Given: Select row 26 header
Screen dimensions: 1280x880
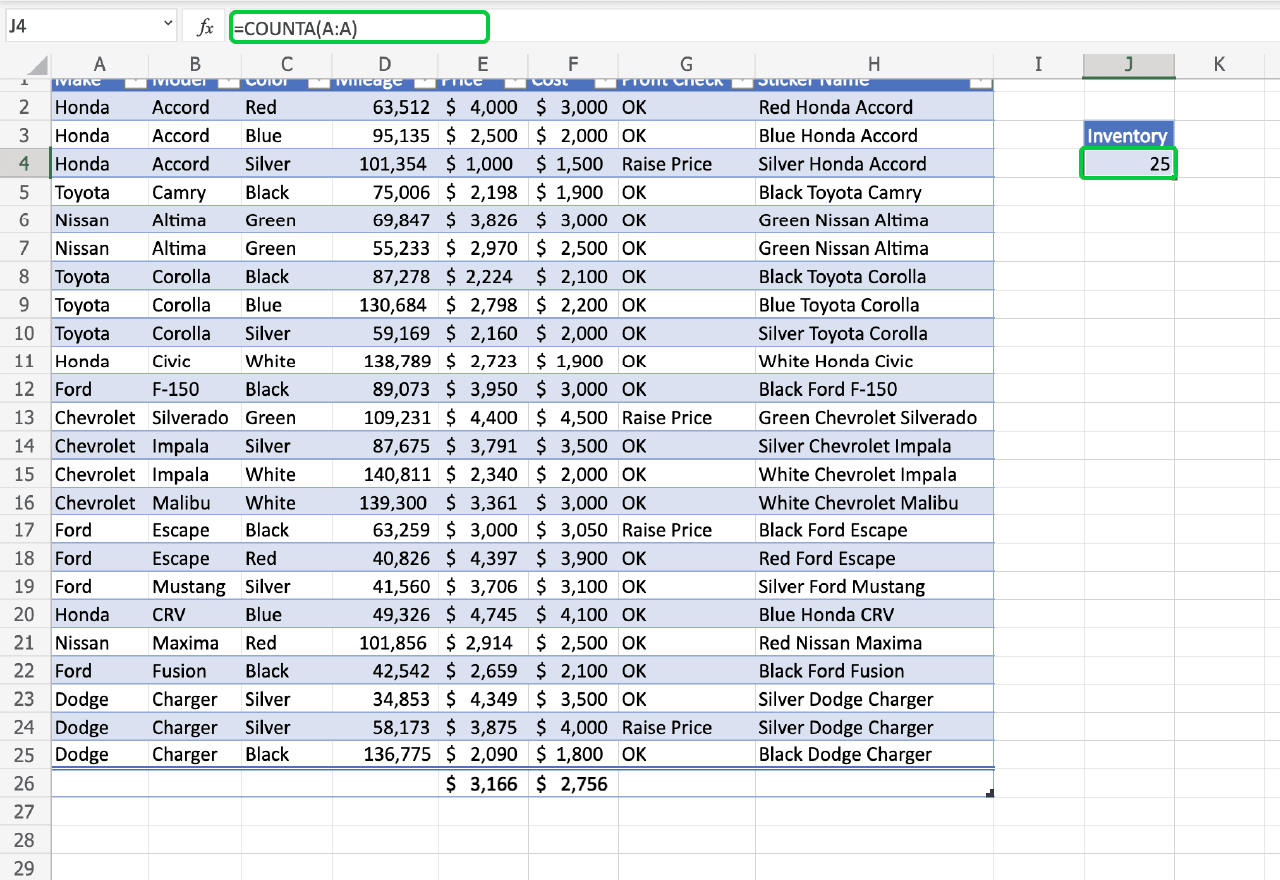Looking at the screenshot, I should [x=25, y=783].
